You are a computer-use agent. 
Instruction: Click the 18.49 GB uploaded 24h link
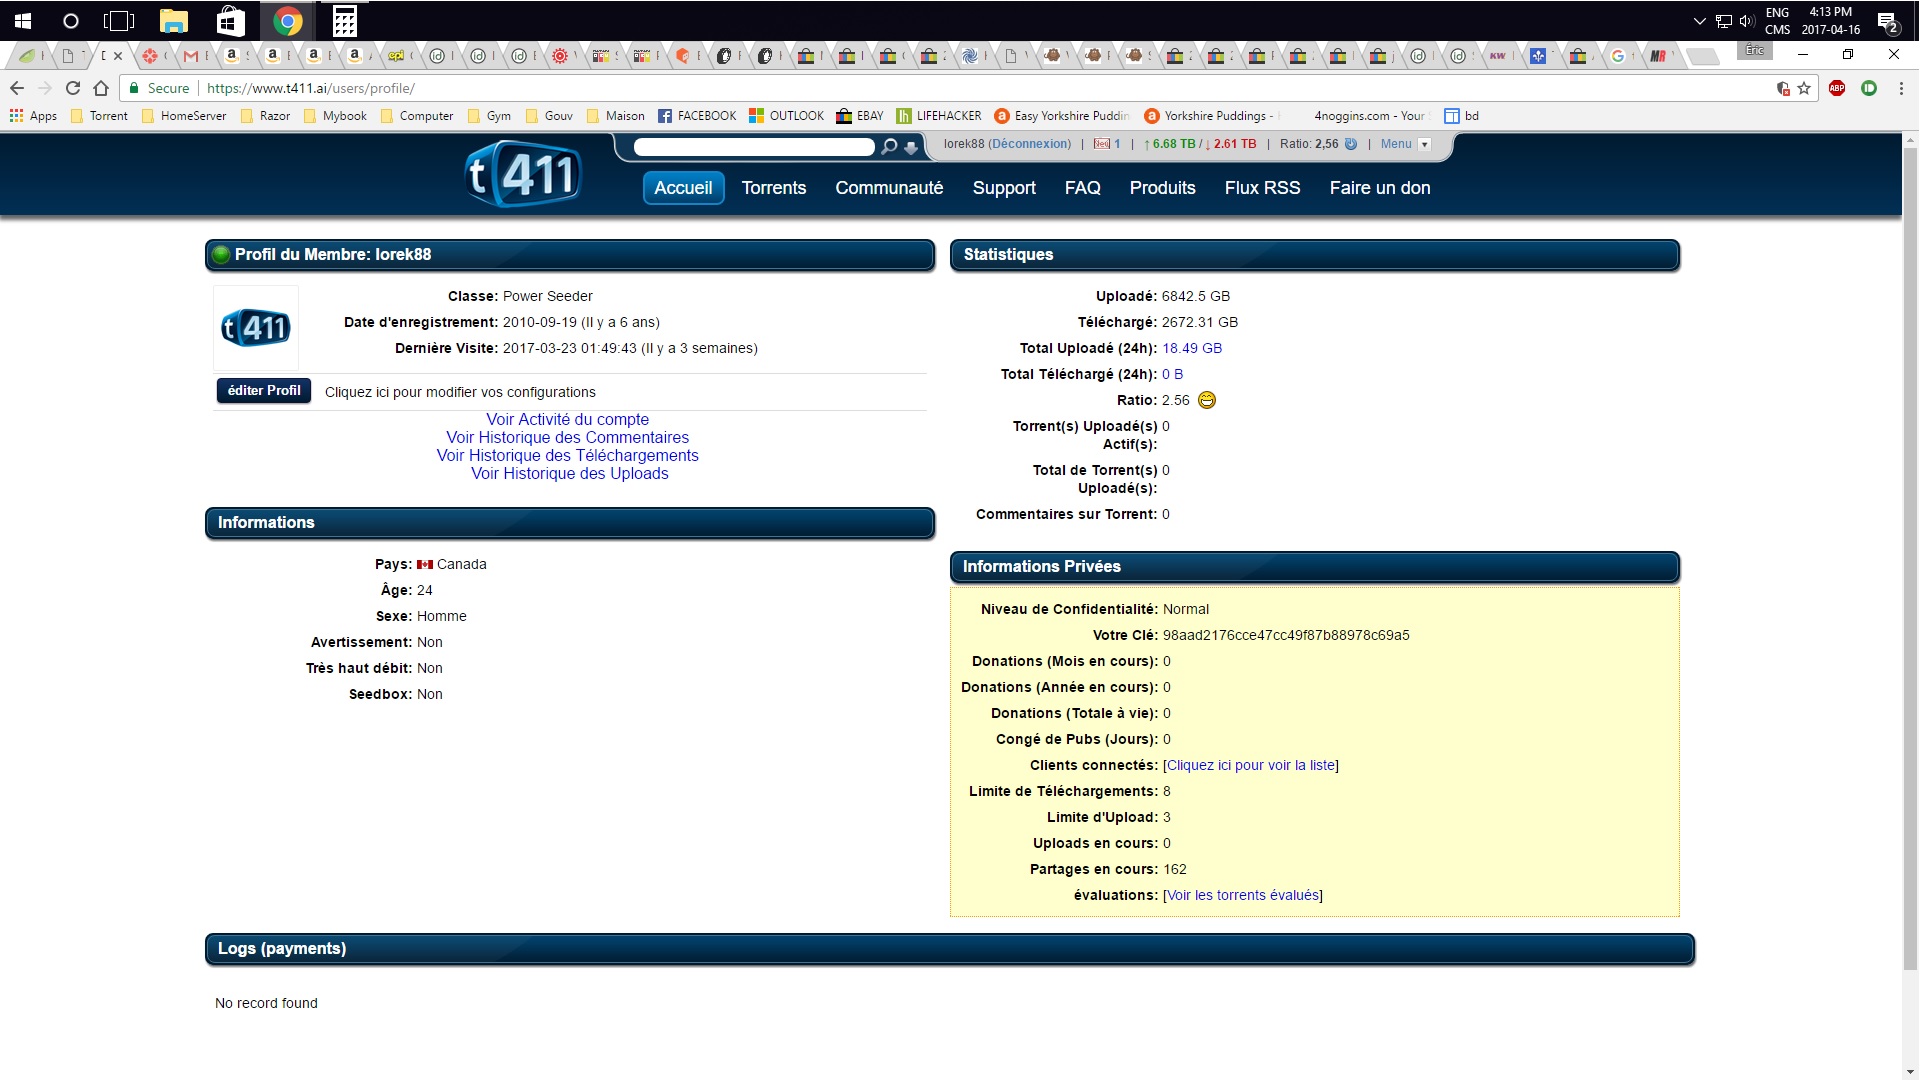pyautogui.click(x=1192, y=348)
